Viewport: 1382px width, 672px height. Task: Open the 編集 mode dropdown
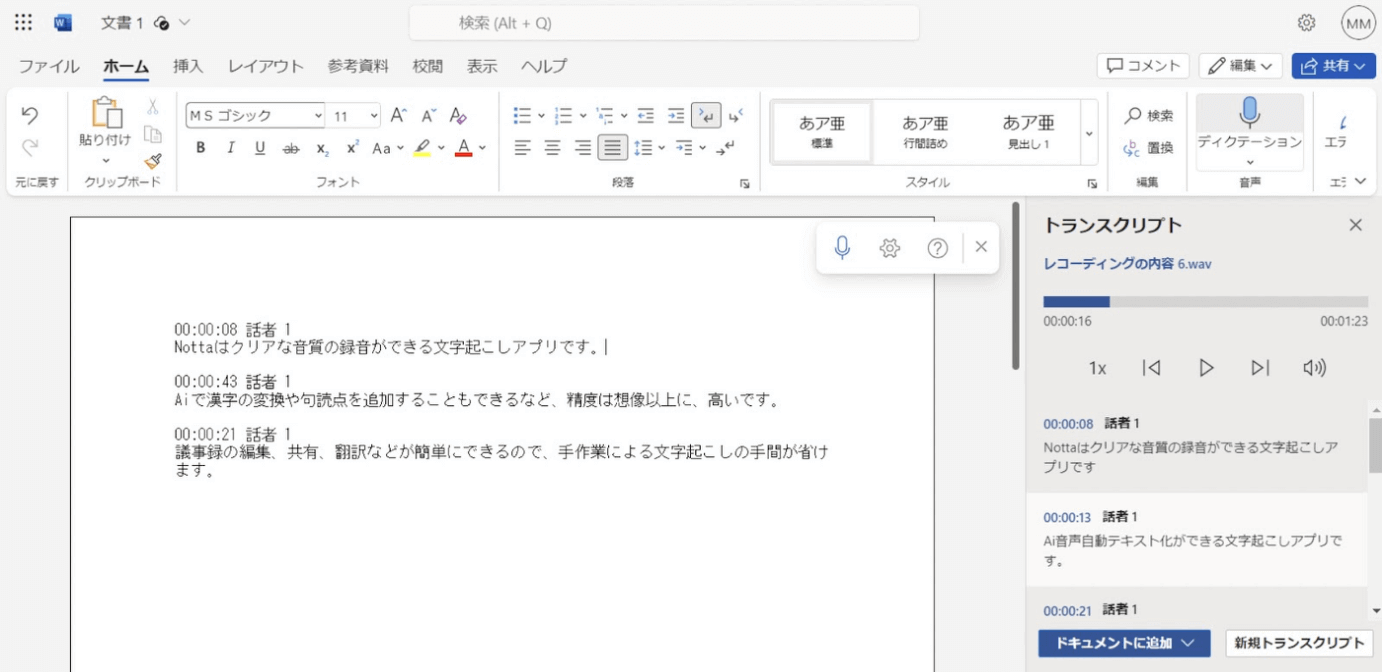click(1240, 65)
